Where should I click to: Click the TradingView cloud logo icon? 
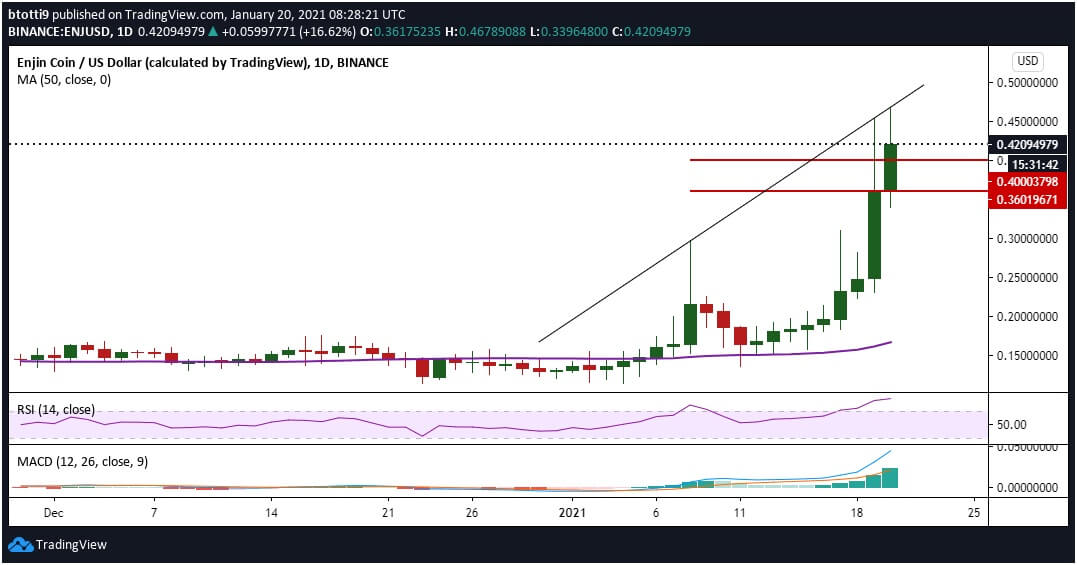point(20,545)
